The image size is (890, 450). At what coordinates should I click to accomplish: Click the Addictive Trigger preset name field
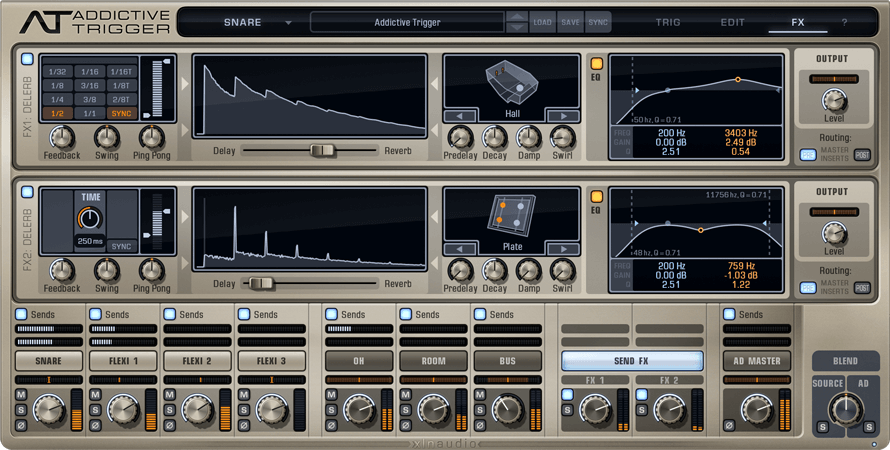point(407,23)
